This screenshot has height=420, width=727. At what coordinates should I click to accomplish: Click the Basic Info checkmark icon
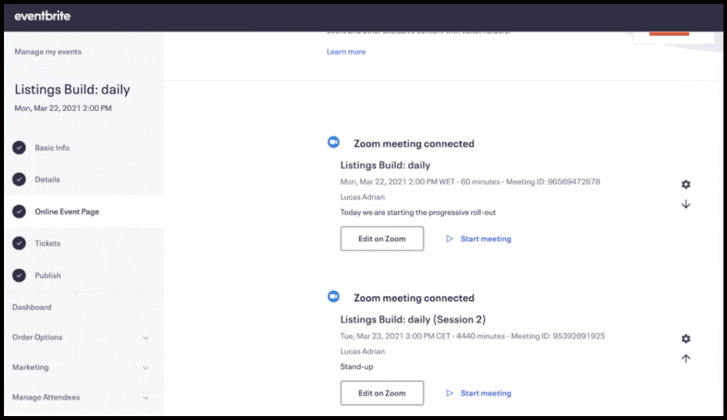[x=19, y=148]
